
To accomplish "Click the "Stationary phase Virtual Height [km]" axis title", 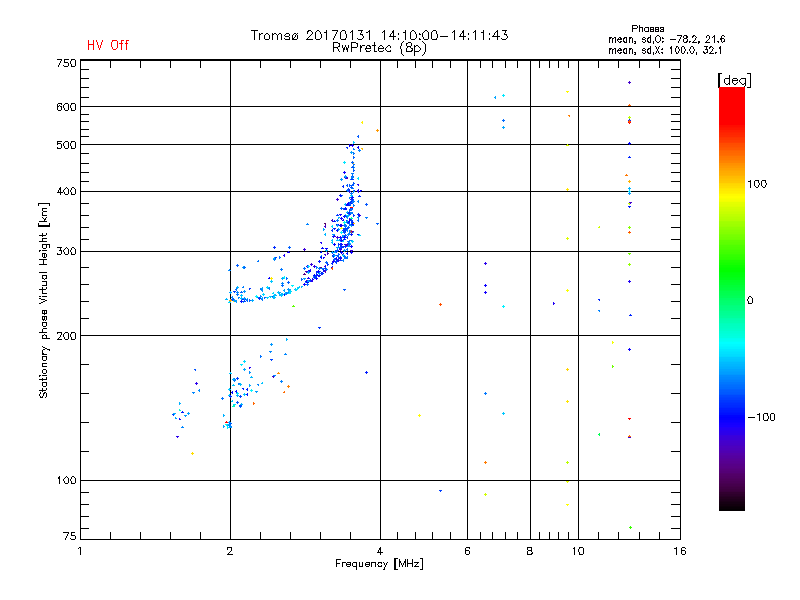I will point(44,300).
